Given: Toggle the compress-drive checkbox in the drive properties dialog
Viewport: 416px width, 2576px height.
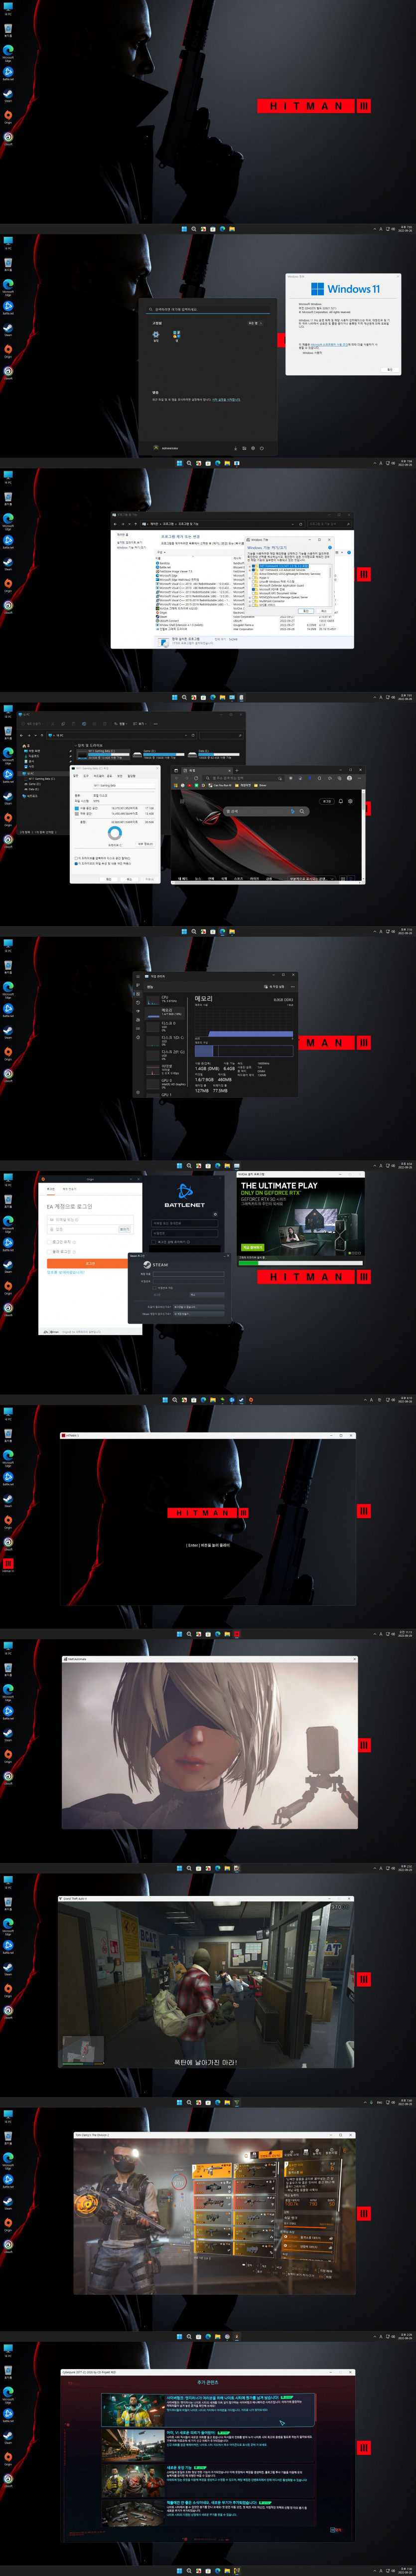Looking at the screenshot, I should (x=76, y=858).
